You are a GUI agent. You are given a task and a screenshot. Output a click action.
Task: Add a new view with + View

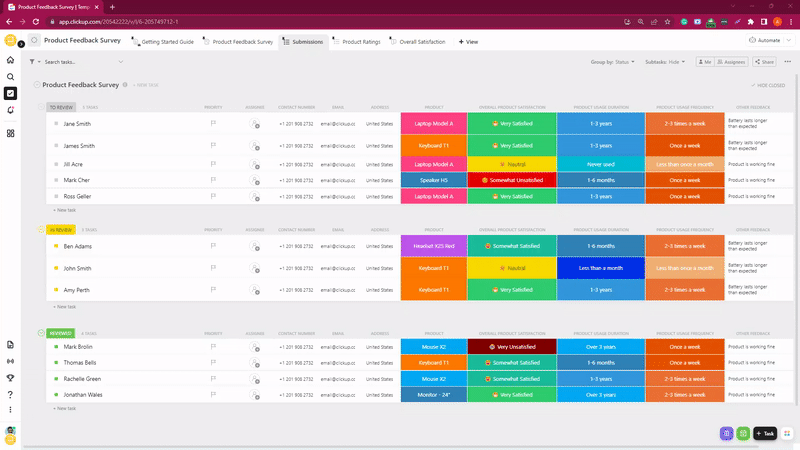468,42
